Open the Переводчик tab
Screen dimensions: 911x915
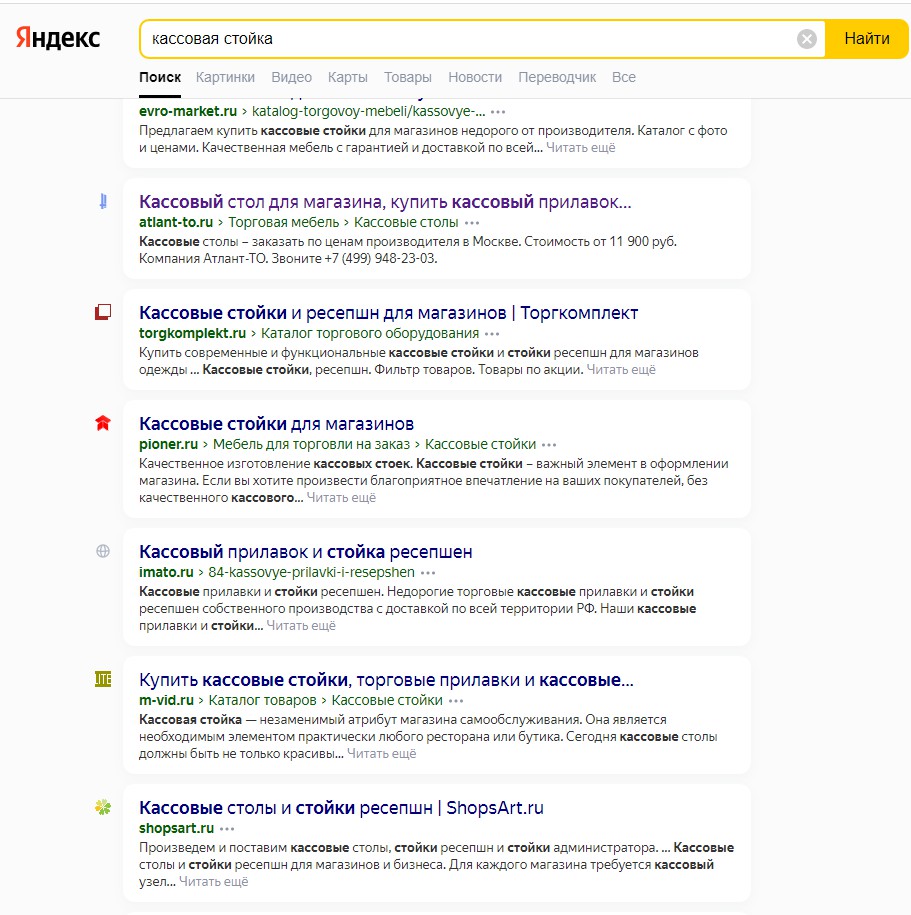pyautogui.click(x=557, y=77)
